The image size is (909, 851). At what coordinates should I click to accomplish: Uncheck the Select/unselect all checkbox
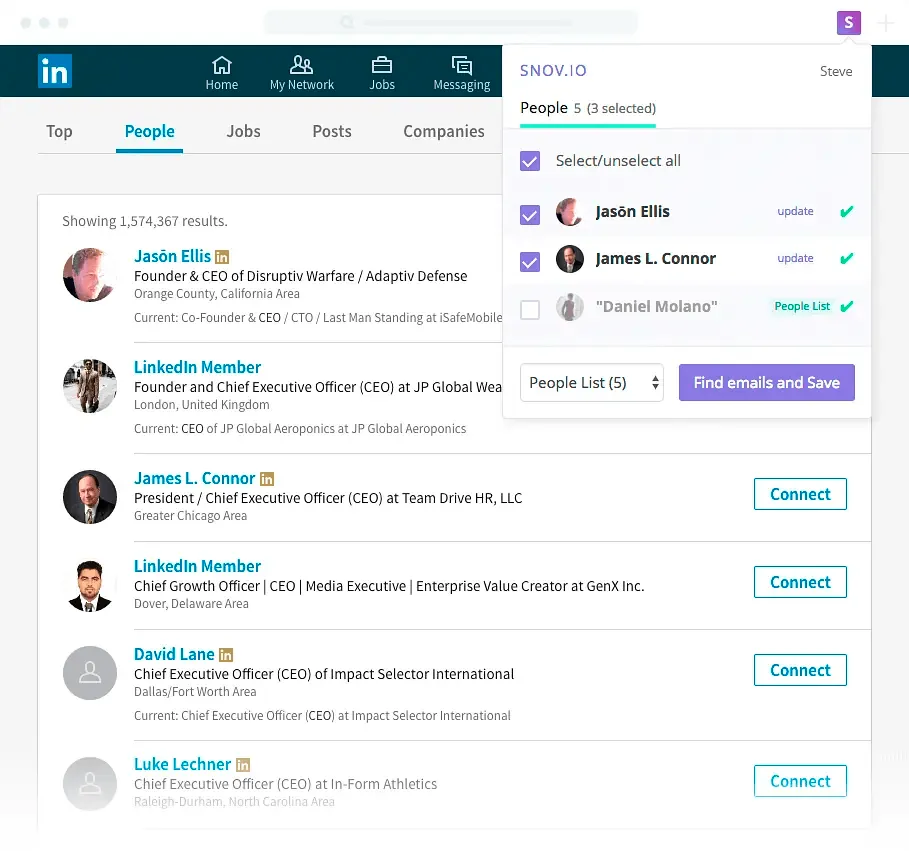[529, 160]
